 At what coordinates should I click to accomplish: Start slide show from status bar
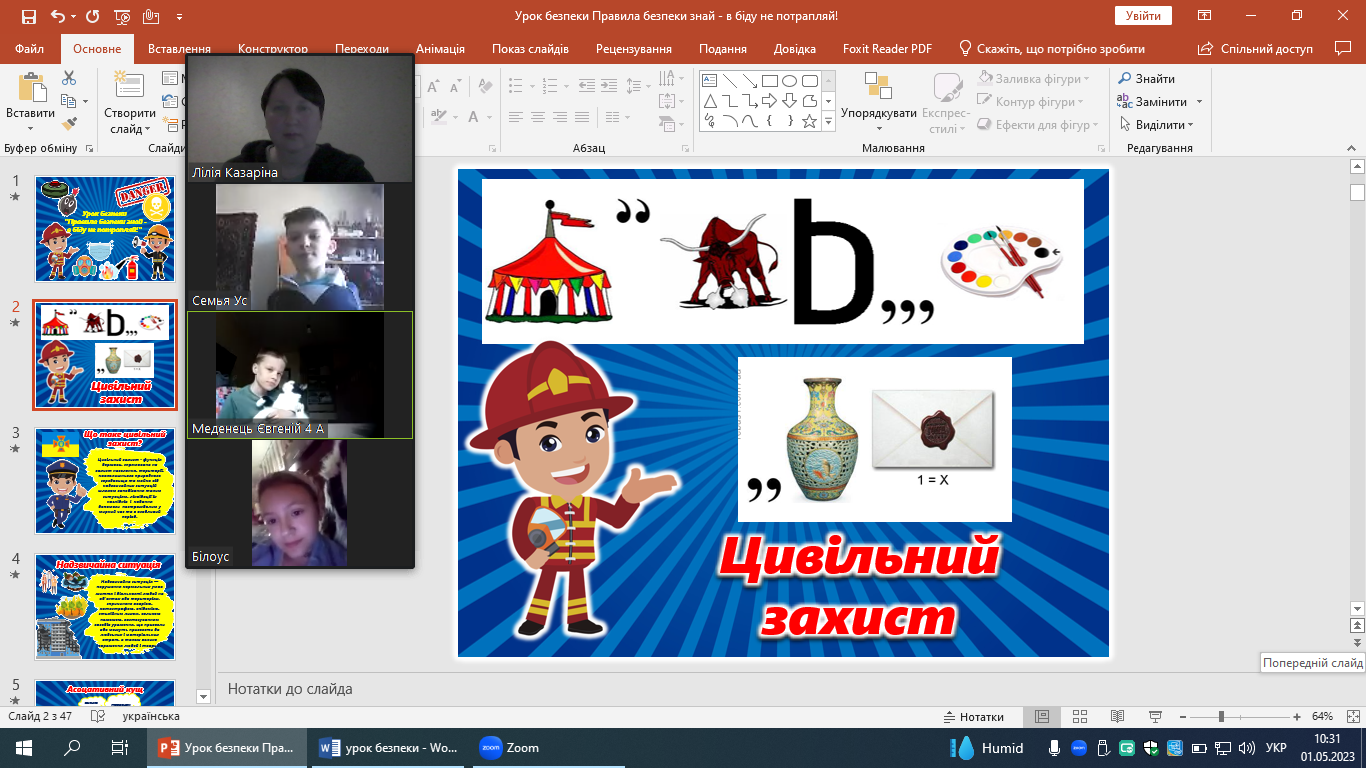tap(1156, 717)
